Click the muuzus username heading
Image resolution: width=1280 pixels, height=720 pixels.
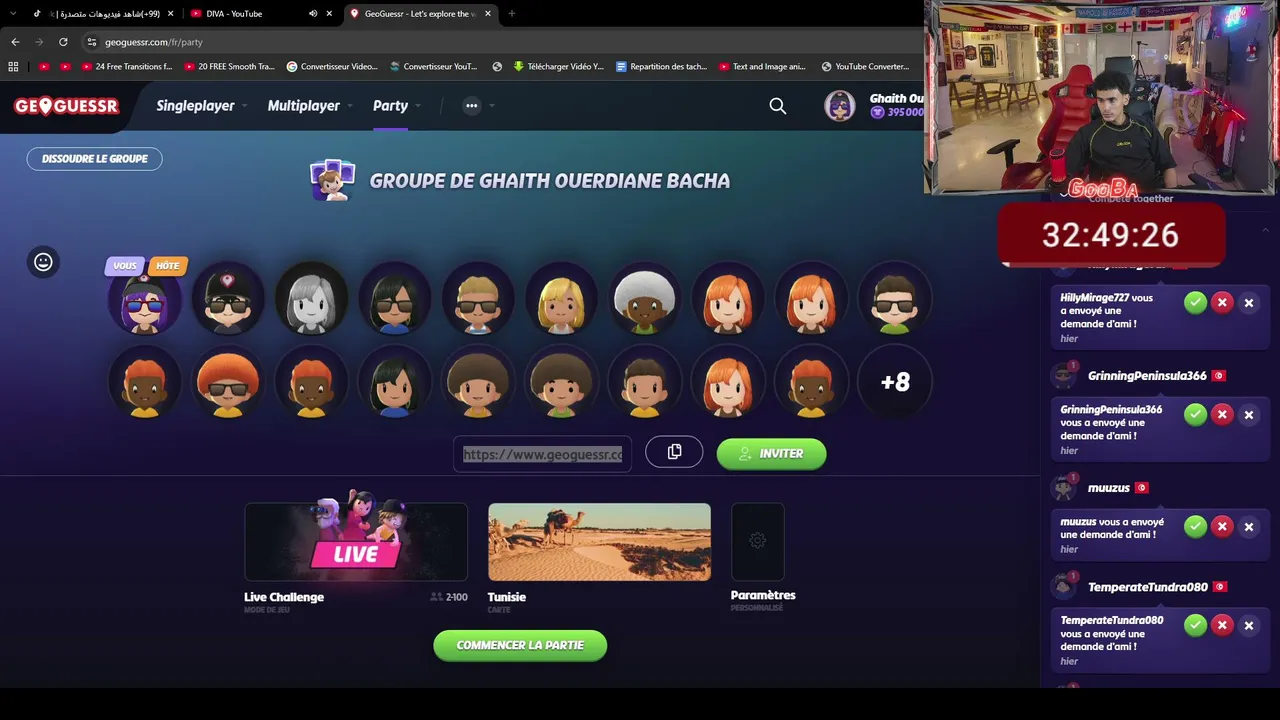tap(1109, 488)
